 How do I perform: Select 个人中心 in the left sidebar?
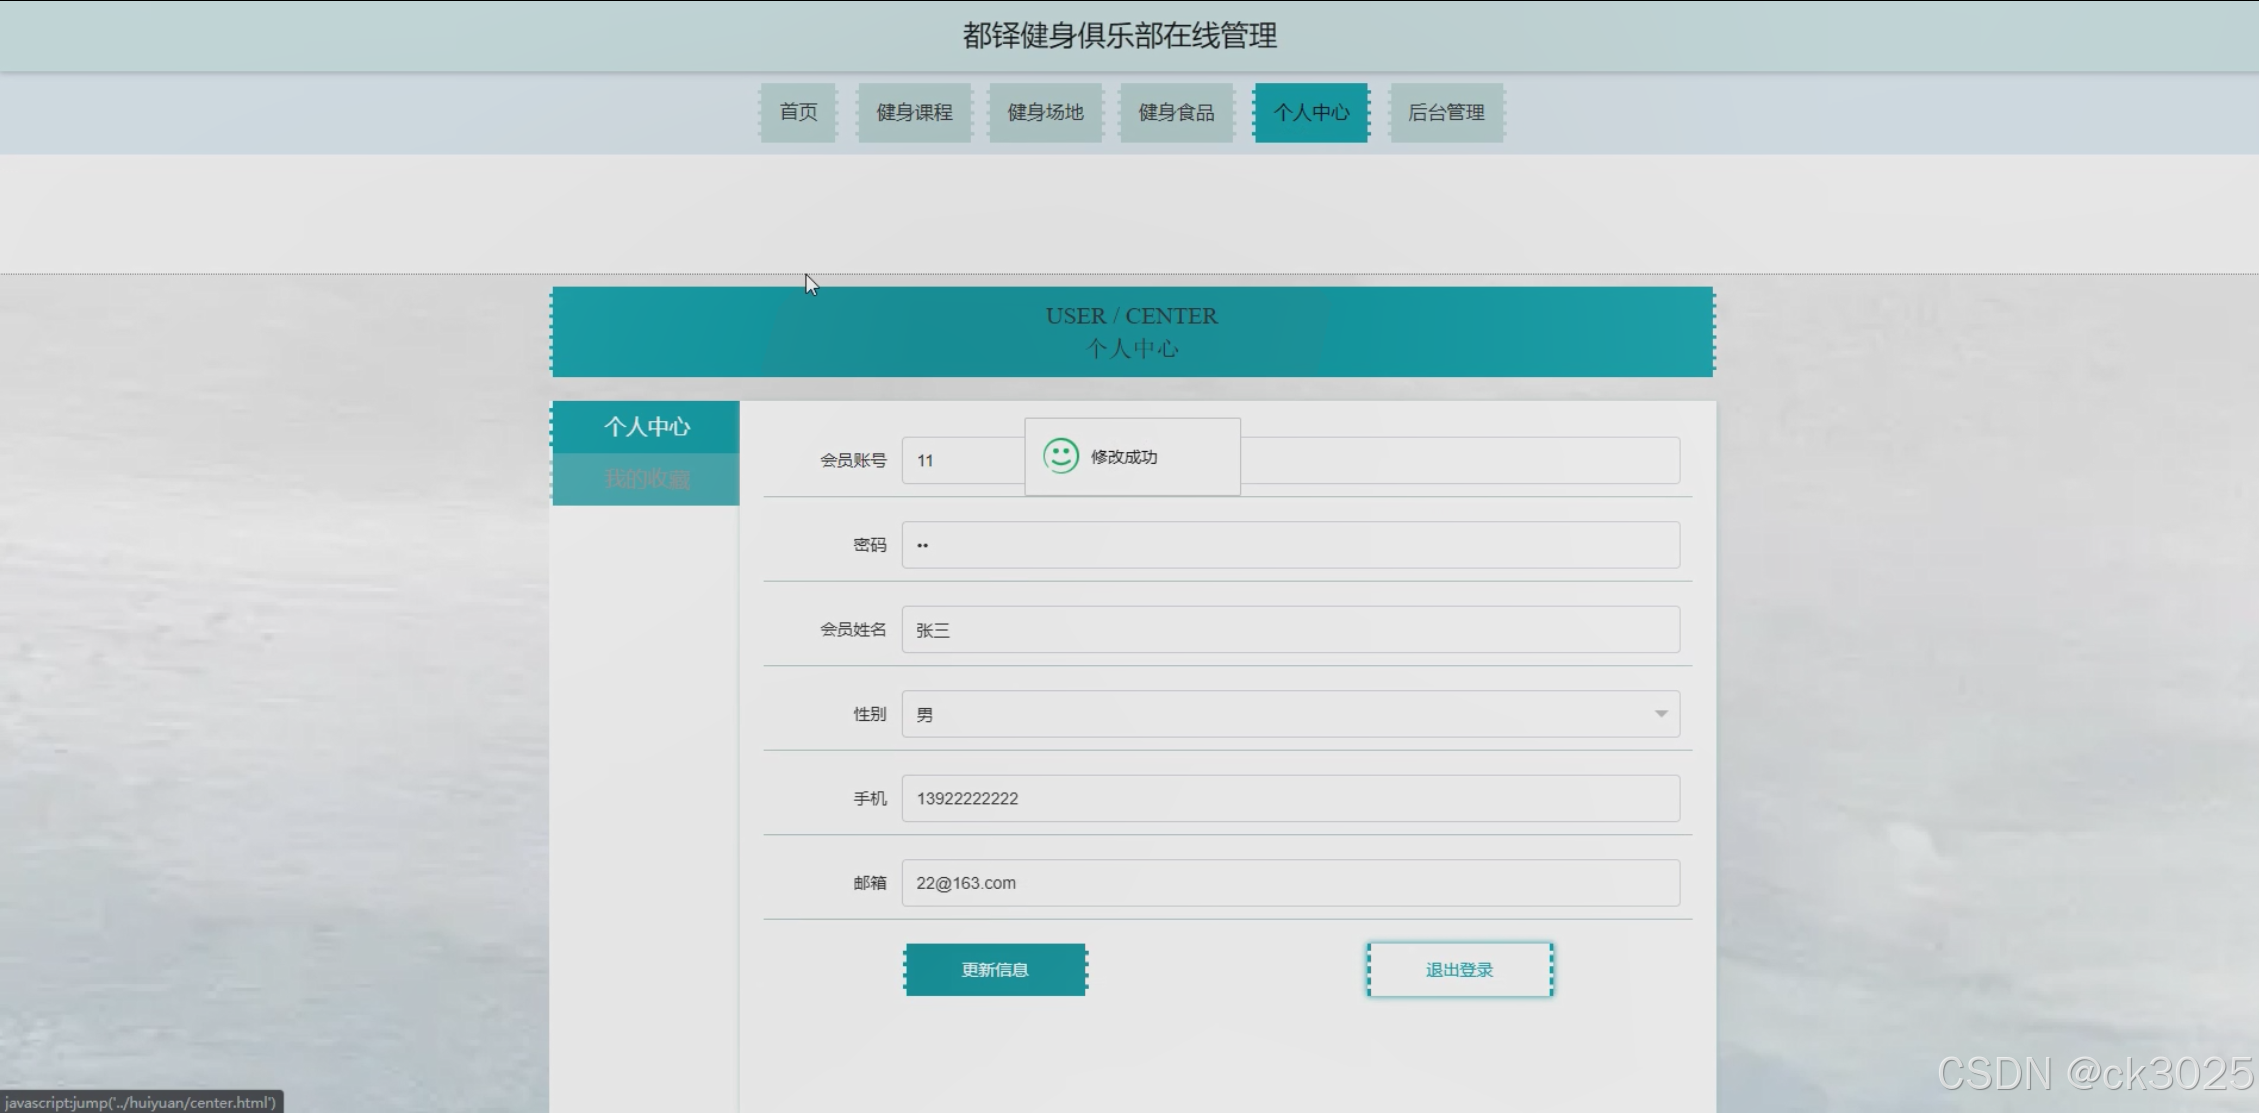tap(646, 427)
